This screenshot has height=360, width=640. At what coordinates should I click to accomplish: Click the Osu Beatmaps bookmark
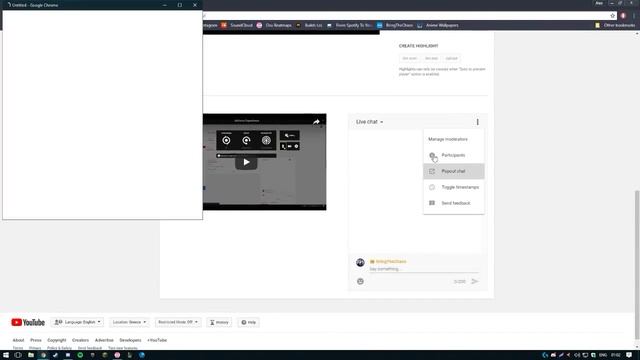[x=274, y=25]
